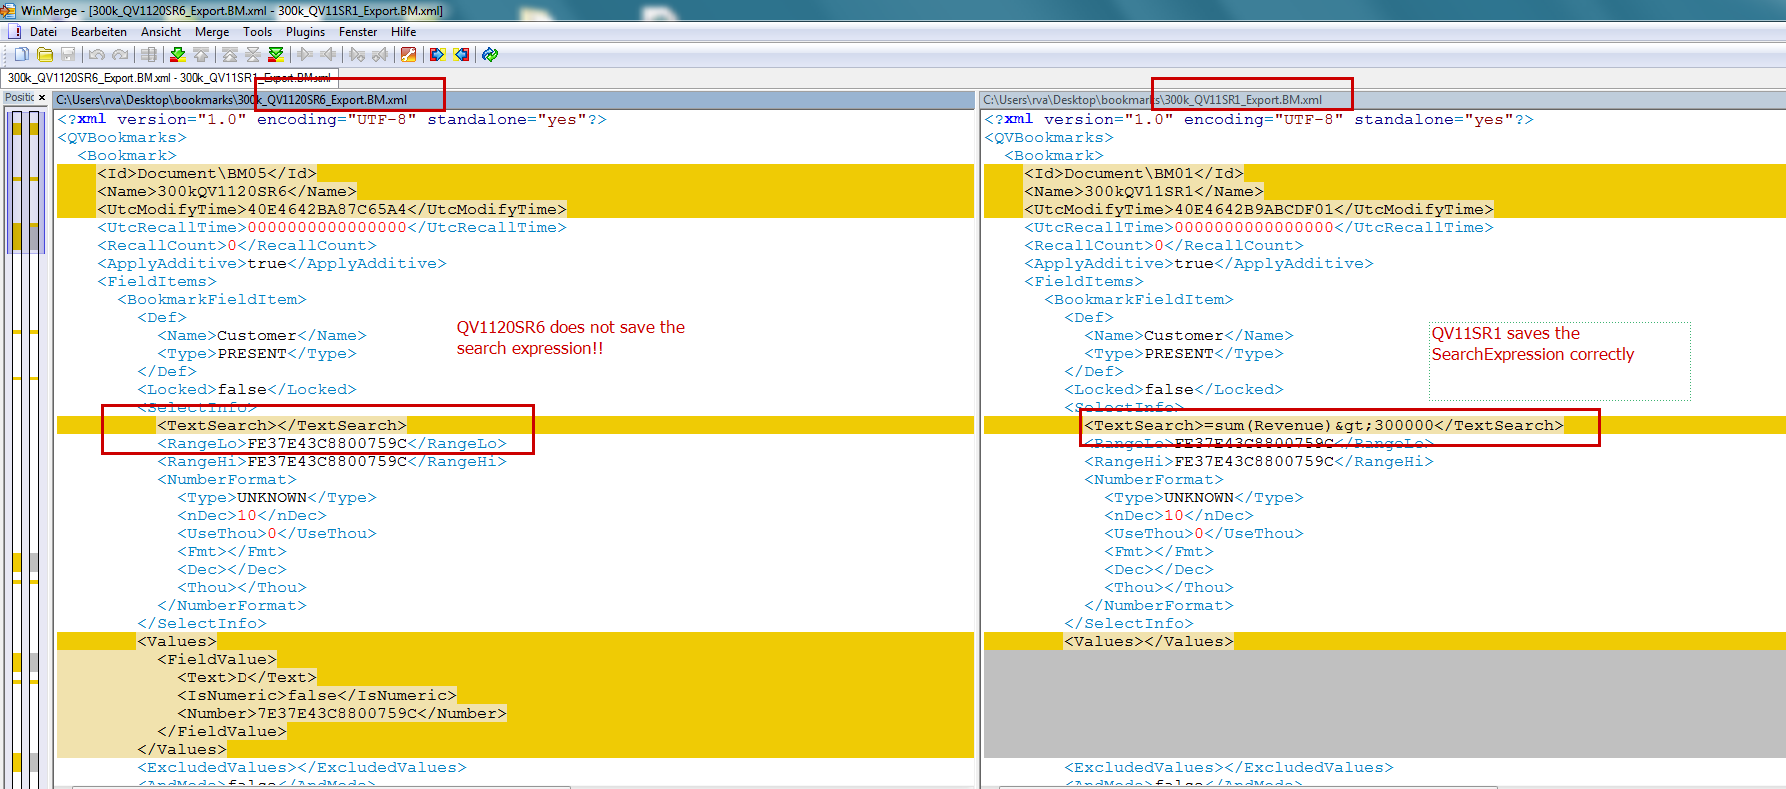Click the right pane file path header
This screenshot has height=789, width=1786.
(x=1383, y=100)
